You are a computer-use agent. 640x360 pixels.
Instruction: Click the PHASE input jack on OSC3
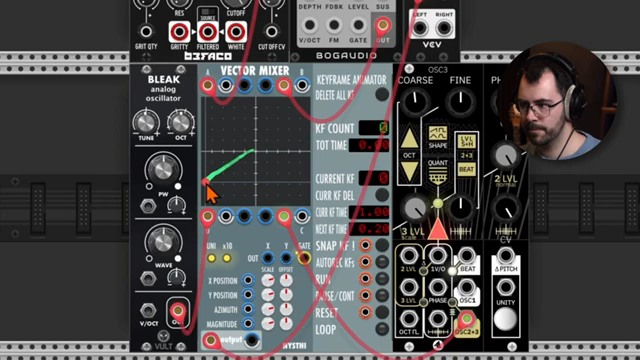pyautogui.click(x=438, y=287)
